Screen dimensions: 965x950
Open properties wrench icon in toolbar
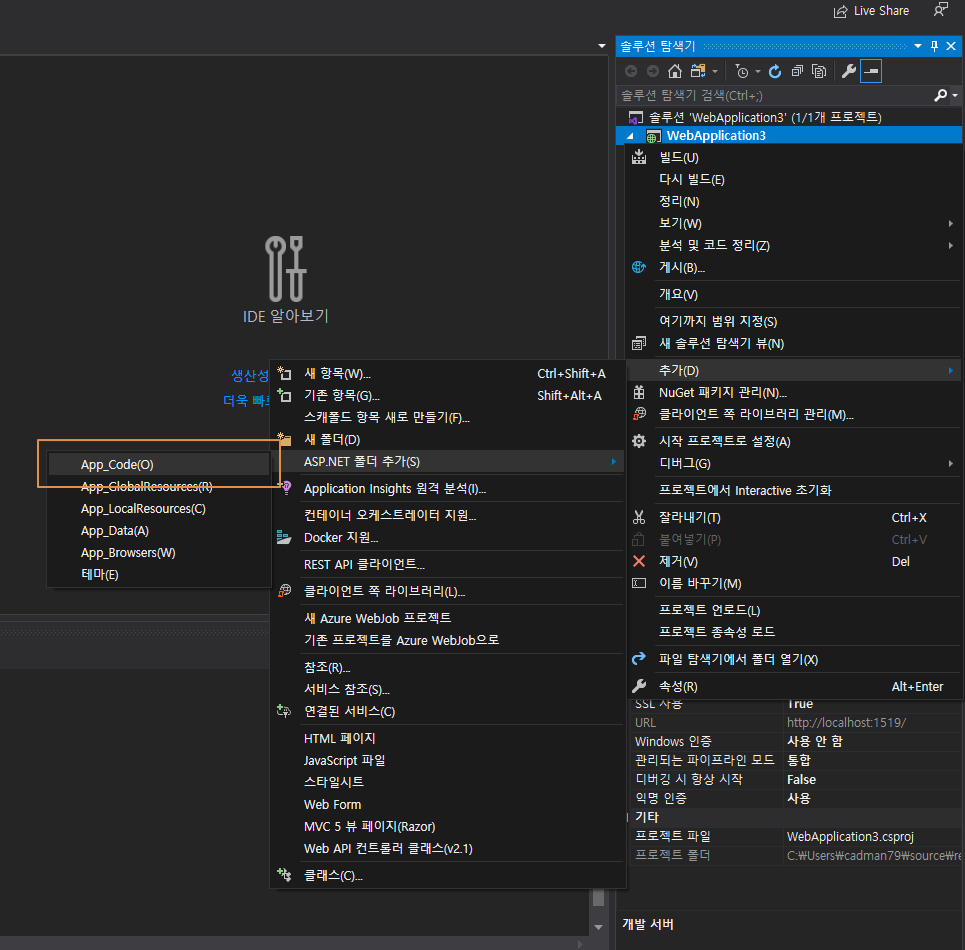point(849,71)
